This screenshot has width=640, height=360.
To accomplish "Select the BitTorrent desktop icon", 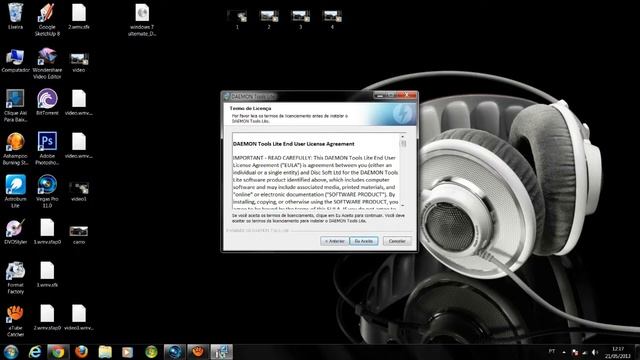I will tap(47, 102).
